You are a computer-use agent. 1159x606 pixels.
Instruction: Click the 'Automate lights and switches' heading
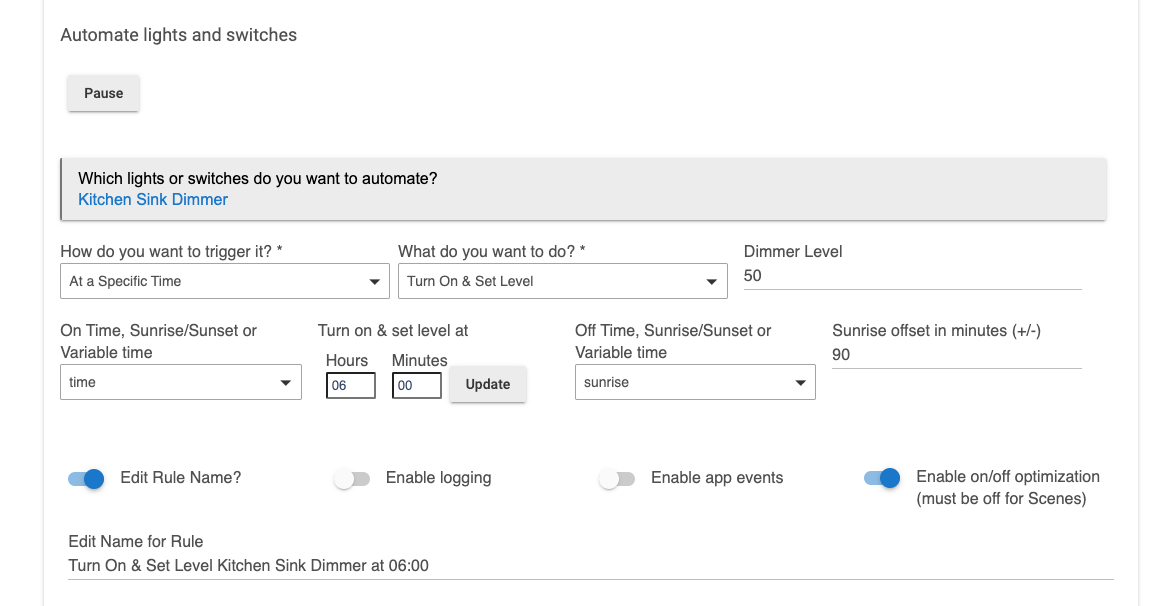(x=179, y=35)
